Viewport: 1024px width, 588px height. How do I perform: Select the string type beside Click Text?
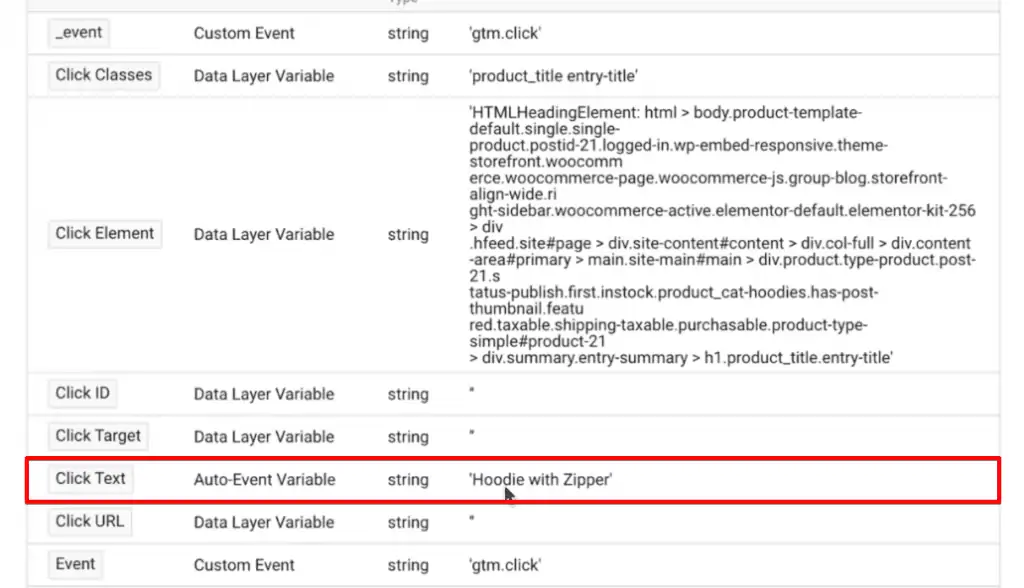(x=408, y=479)
